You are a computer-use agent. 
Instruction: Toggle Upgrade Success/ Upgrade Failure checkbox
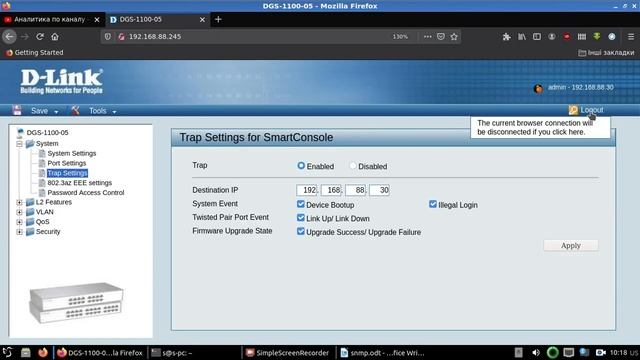[x=301, y=231]
